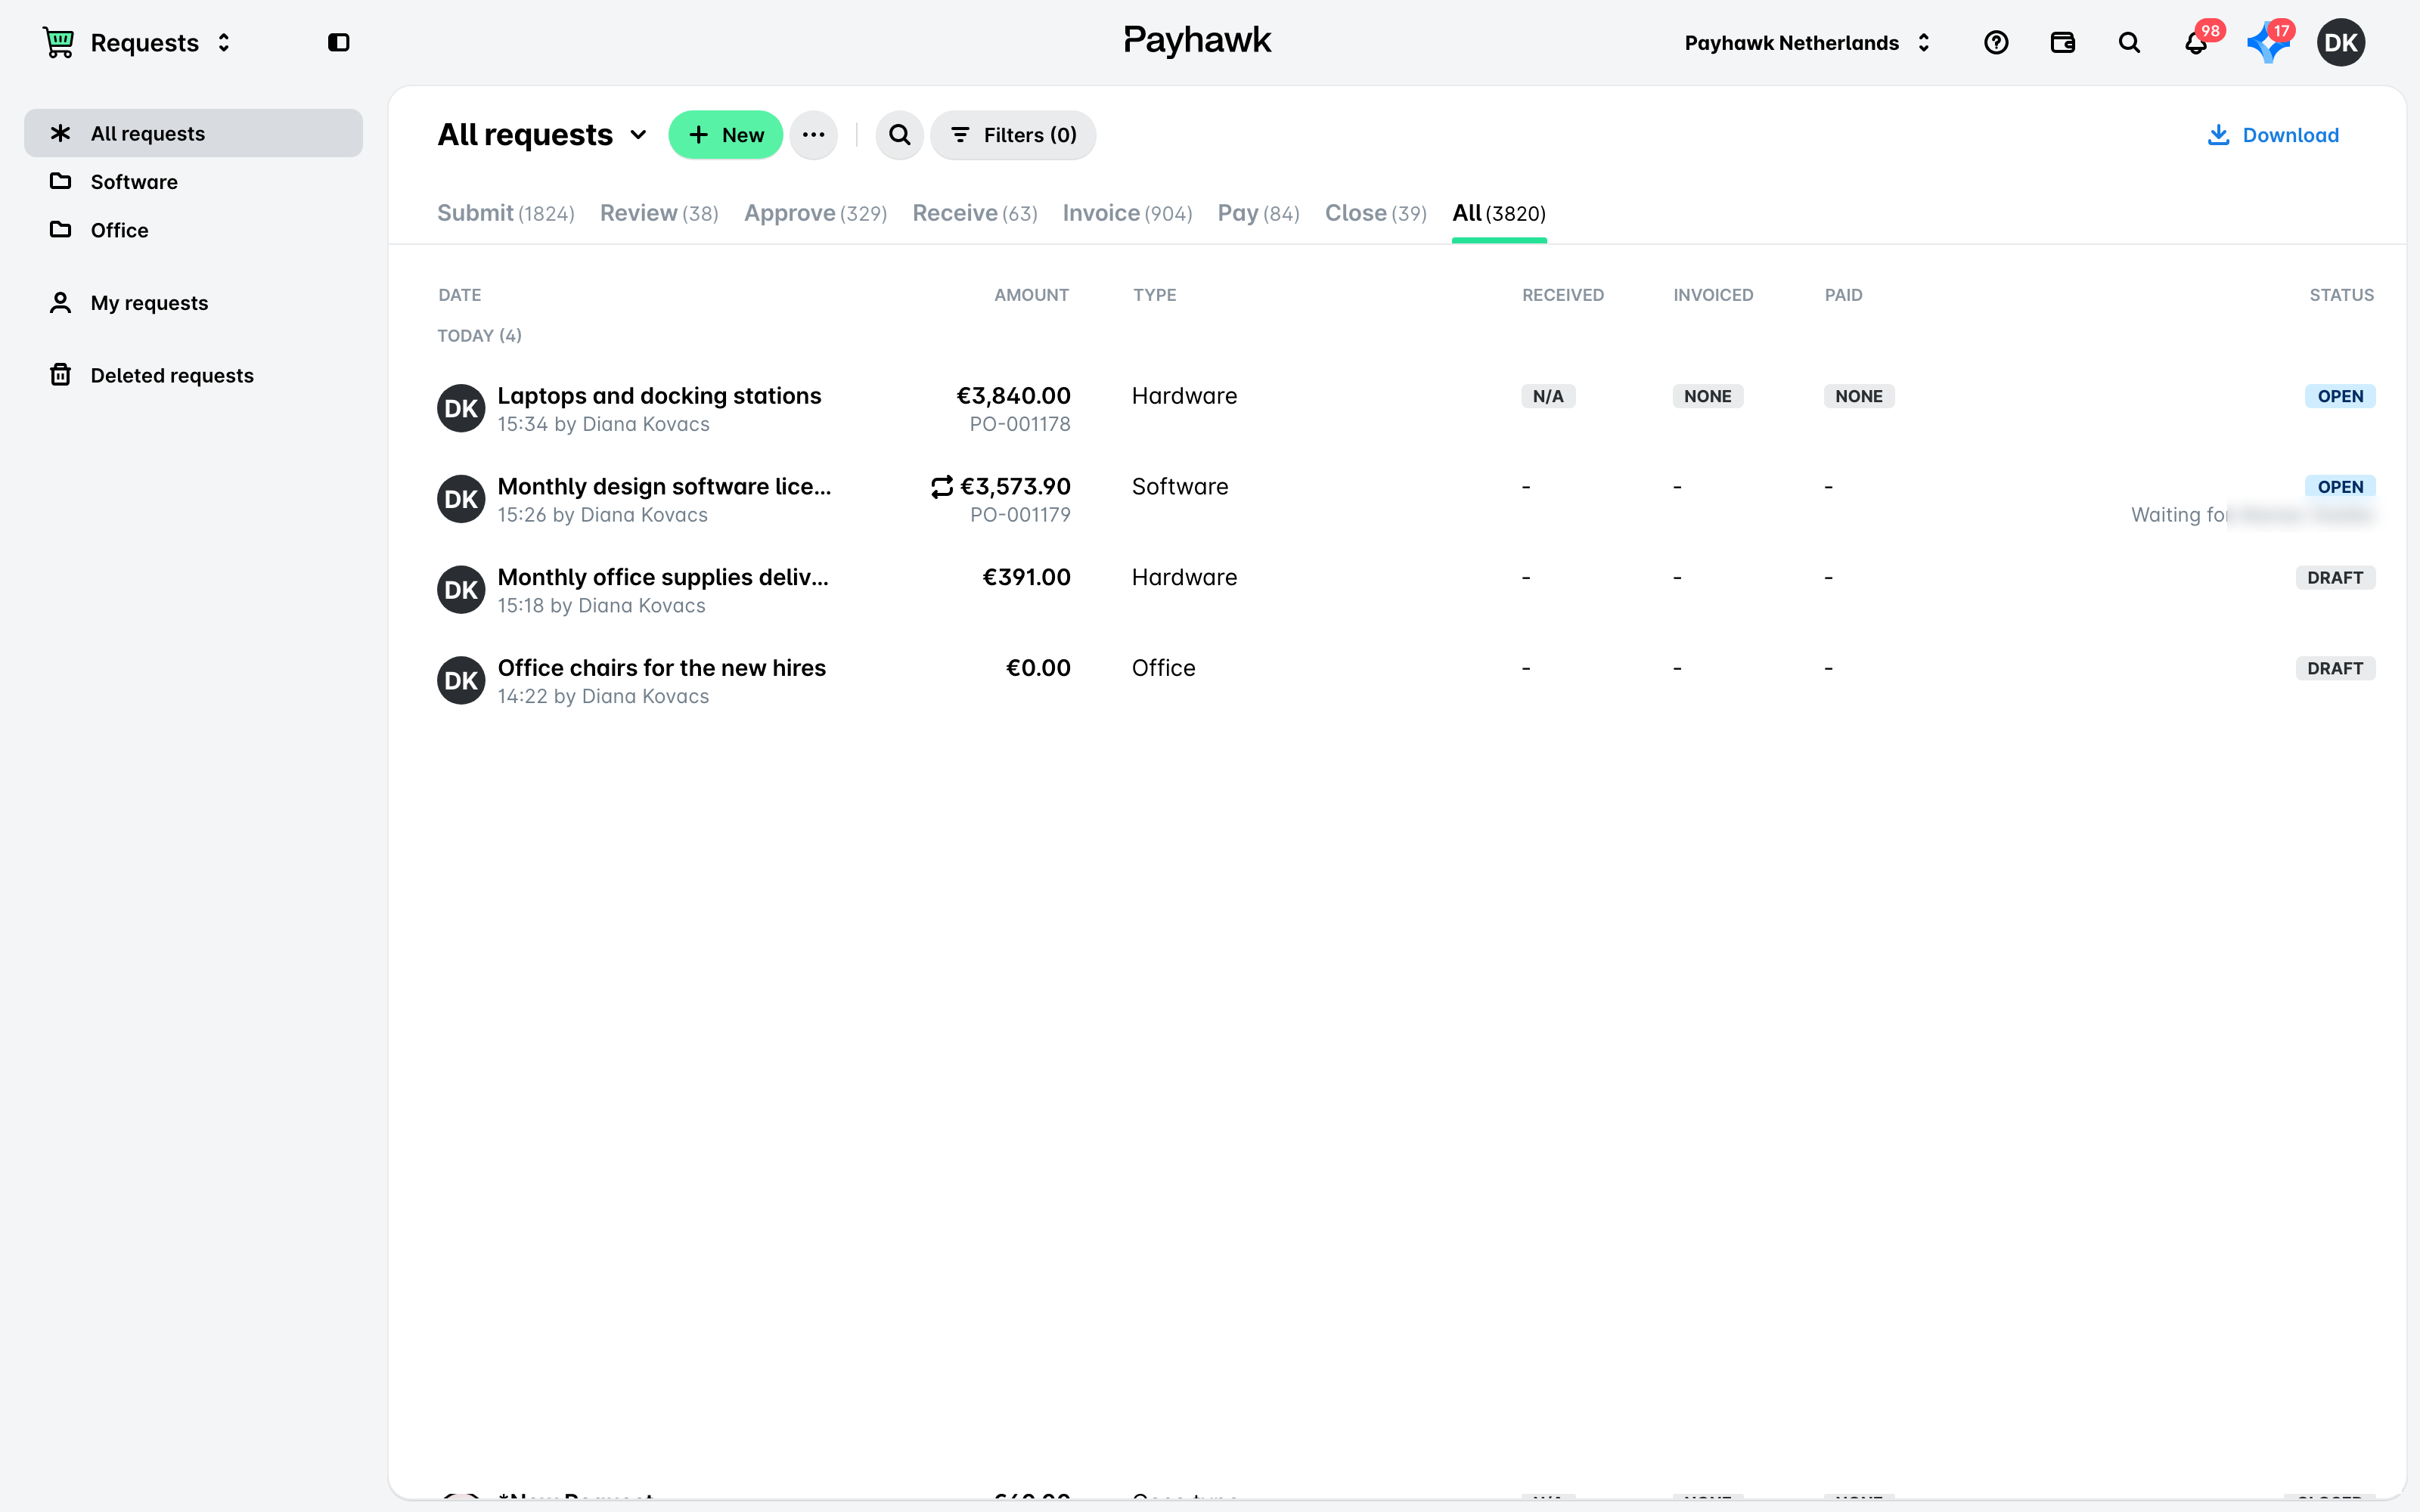Switch to the Receive tab
Viewport: 2420px width, 1512px height.
pyautogui.click(x=975, y=213)
